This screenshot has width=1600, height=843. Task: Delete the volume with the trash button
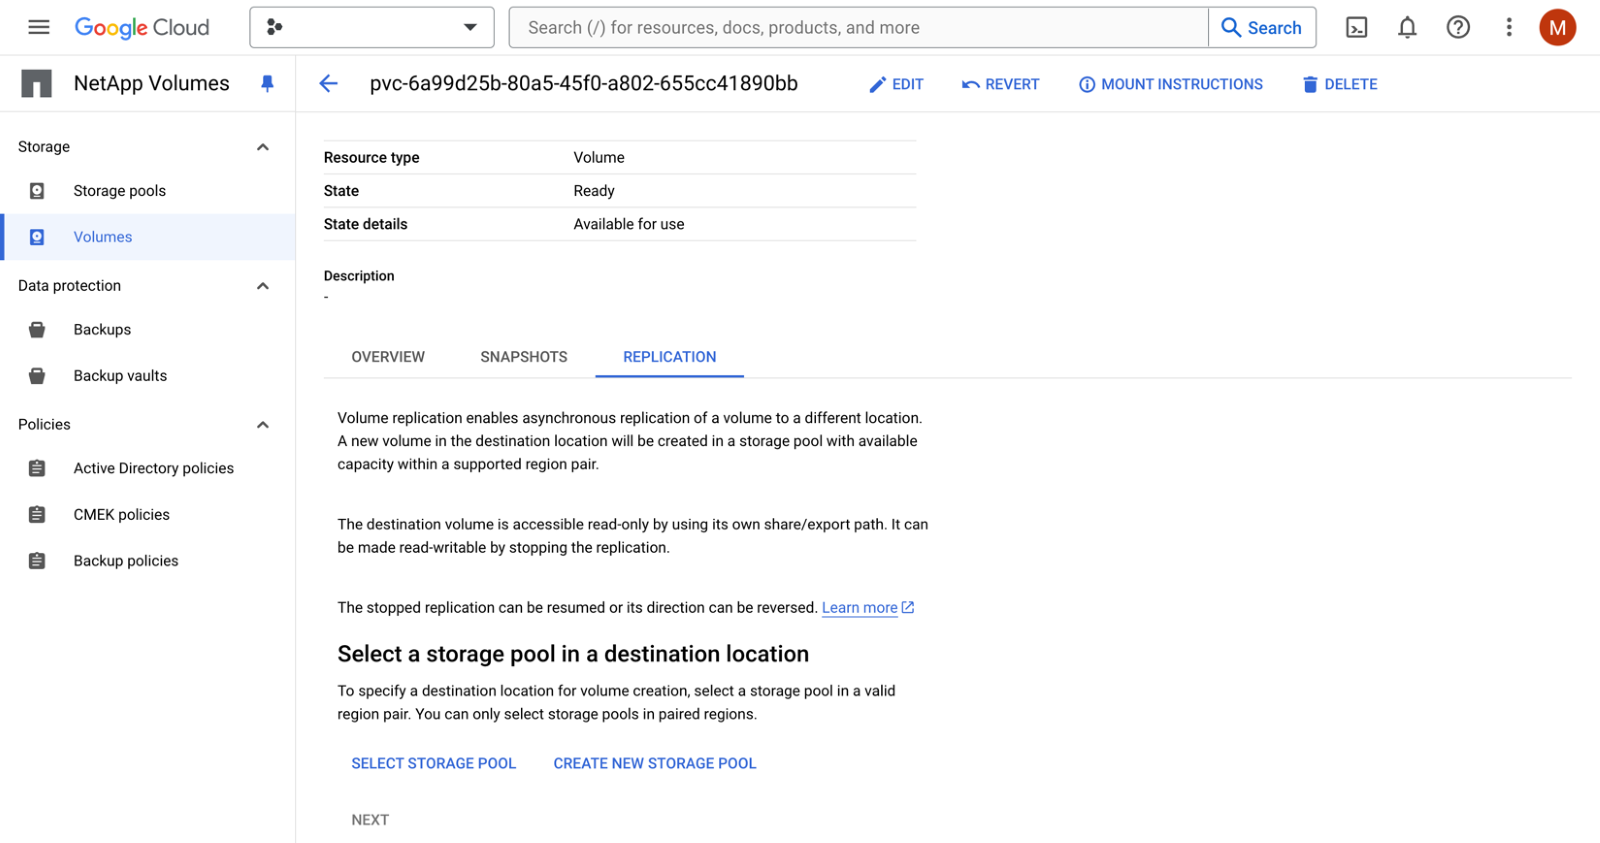[x=1339, y=85]
